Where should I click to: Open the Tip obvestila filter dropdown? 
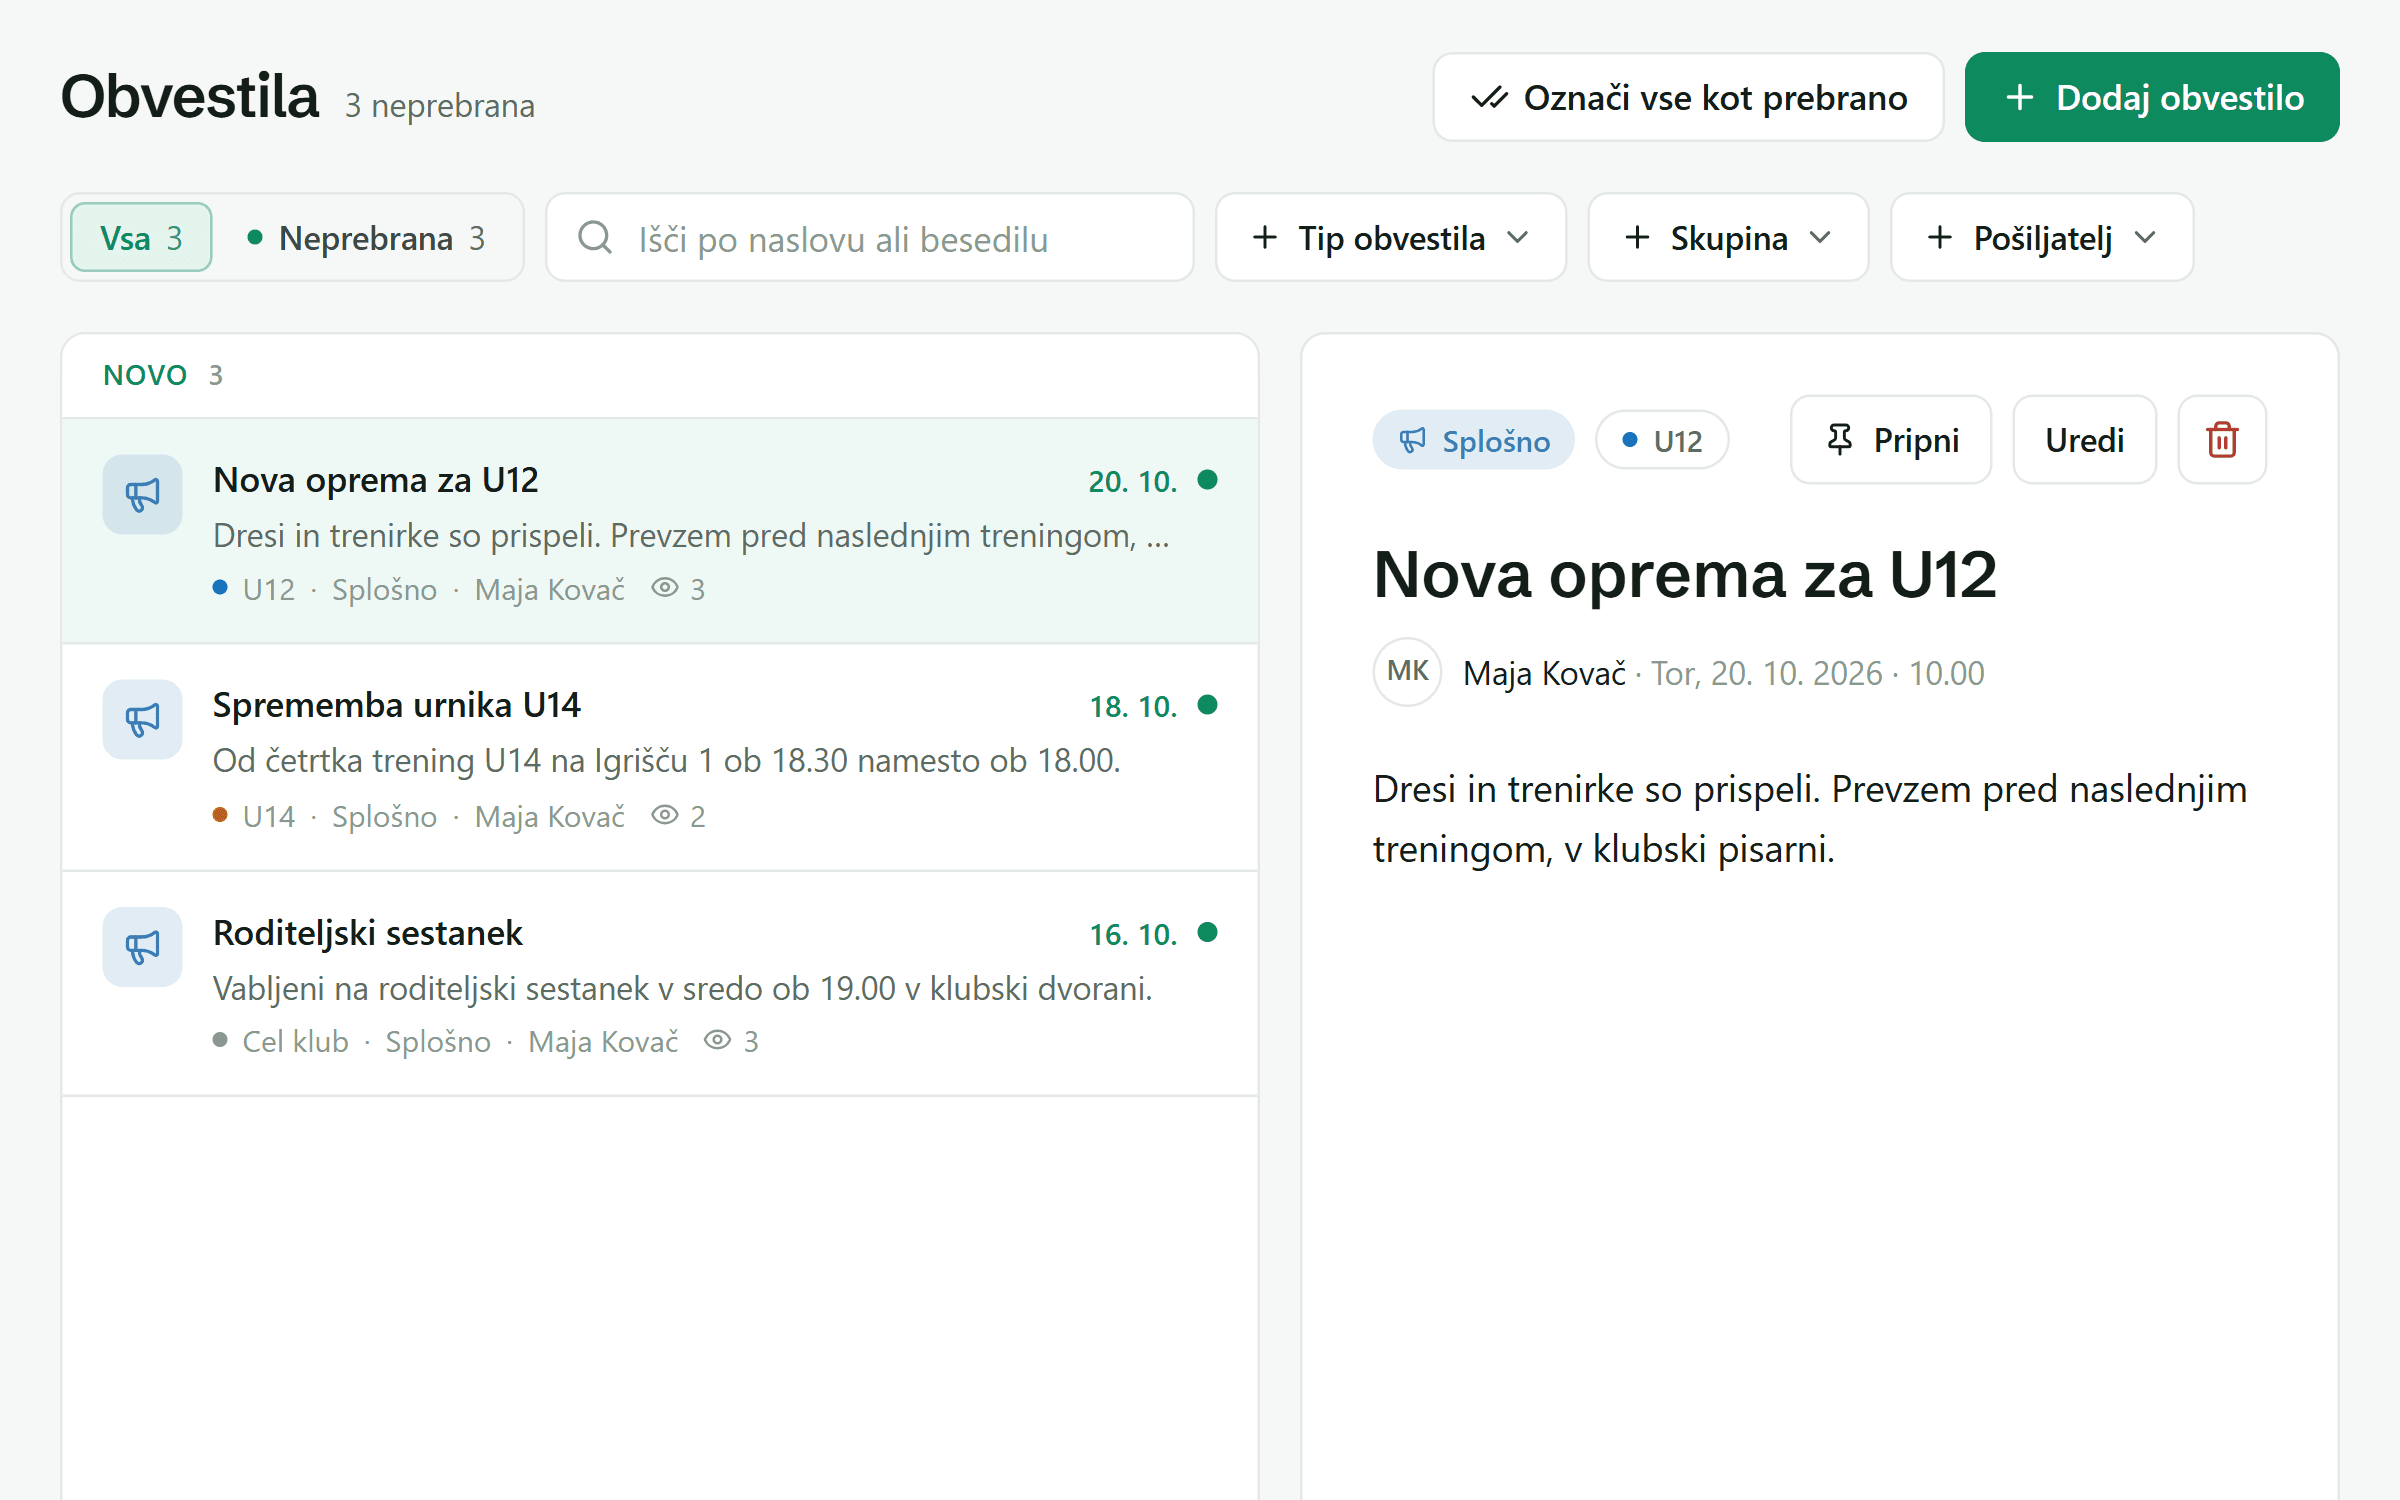(x=1391, y=238)
